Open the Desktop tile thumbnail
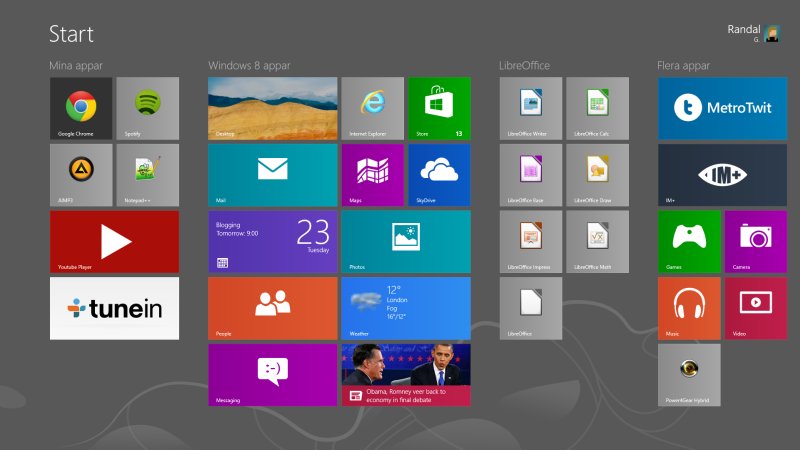The width and height of the screenshot is (800, 450). (272, 108)
